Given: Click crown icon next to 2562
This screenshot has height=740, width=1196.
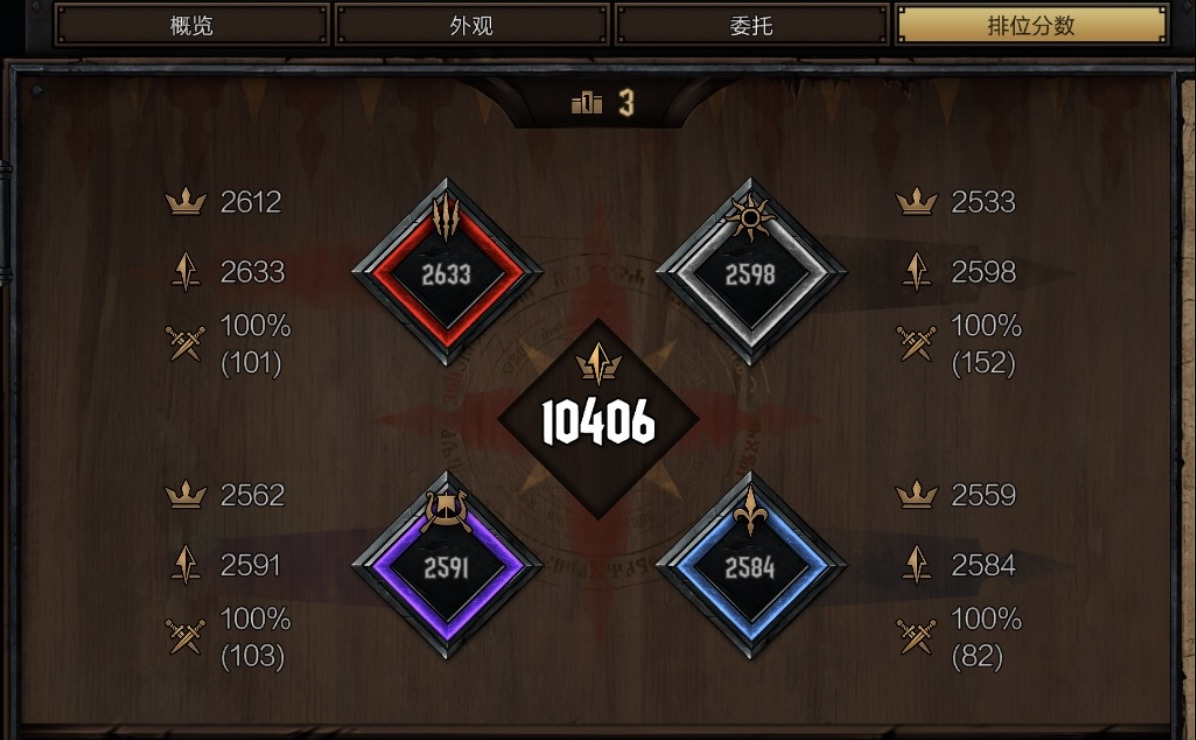Looking at the screenshot, I should click(185, 495).
